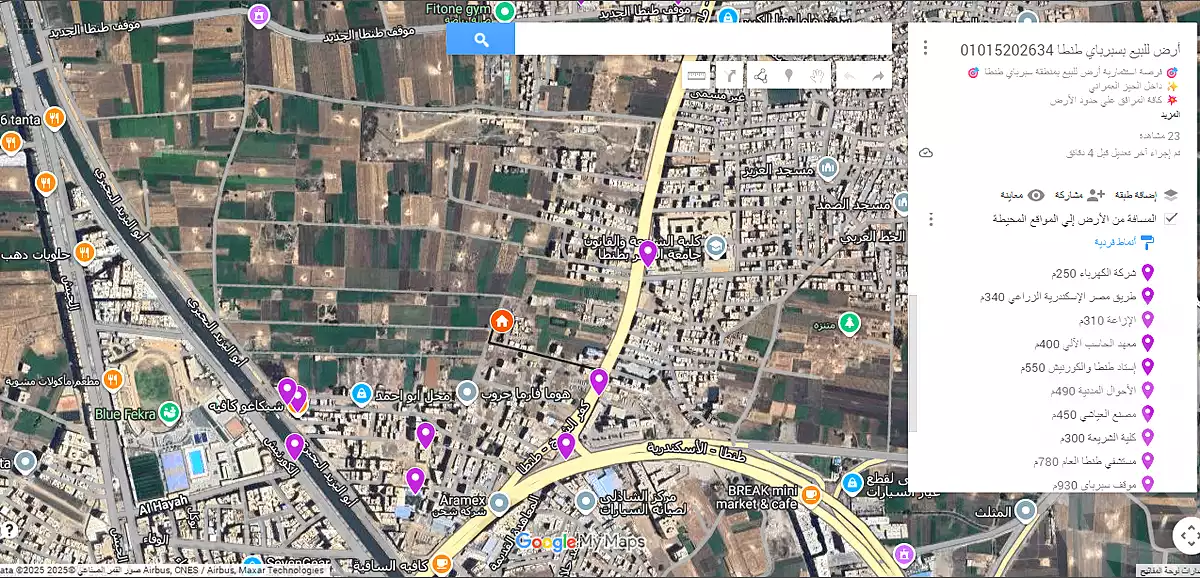
Task: Select the measure distances ruler tool
Action: click(698, 75)
